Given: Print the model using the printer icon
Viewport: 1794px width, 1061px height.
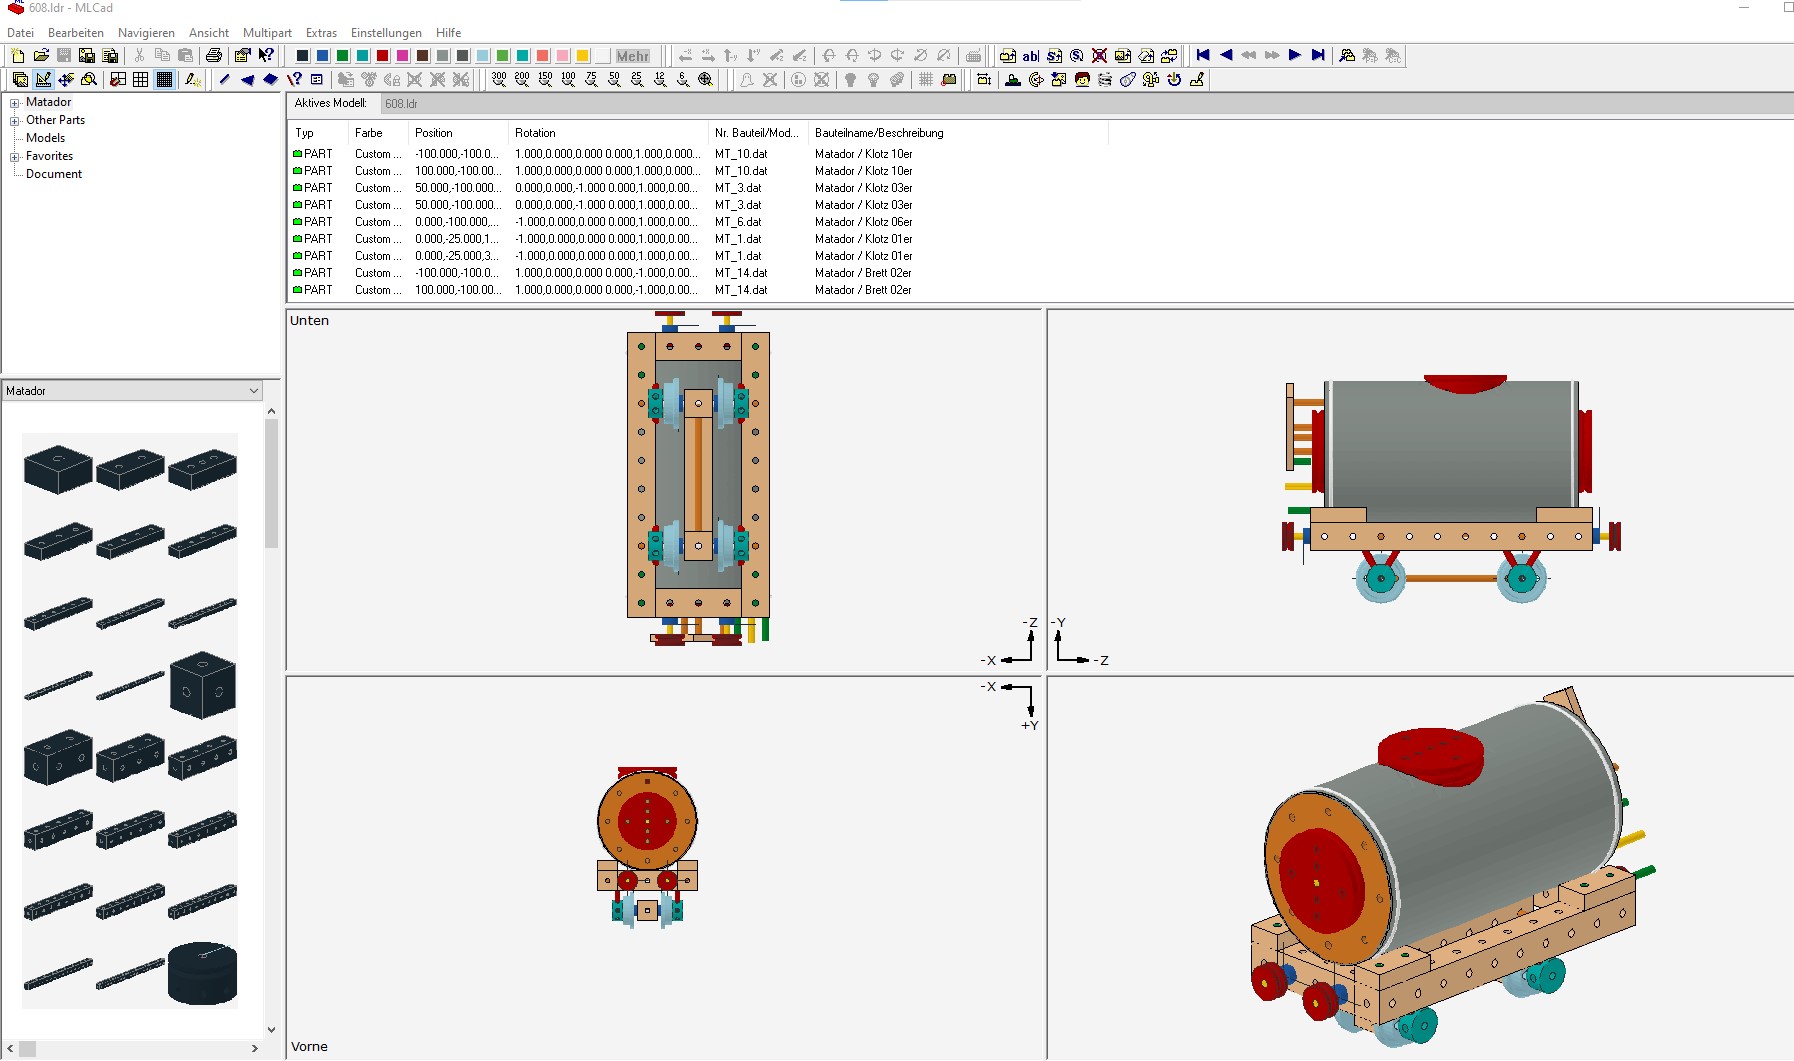Looking at the screenshot, I should pyautogui.click(x=213, y=56).
